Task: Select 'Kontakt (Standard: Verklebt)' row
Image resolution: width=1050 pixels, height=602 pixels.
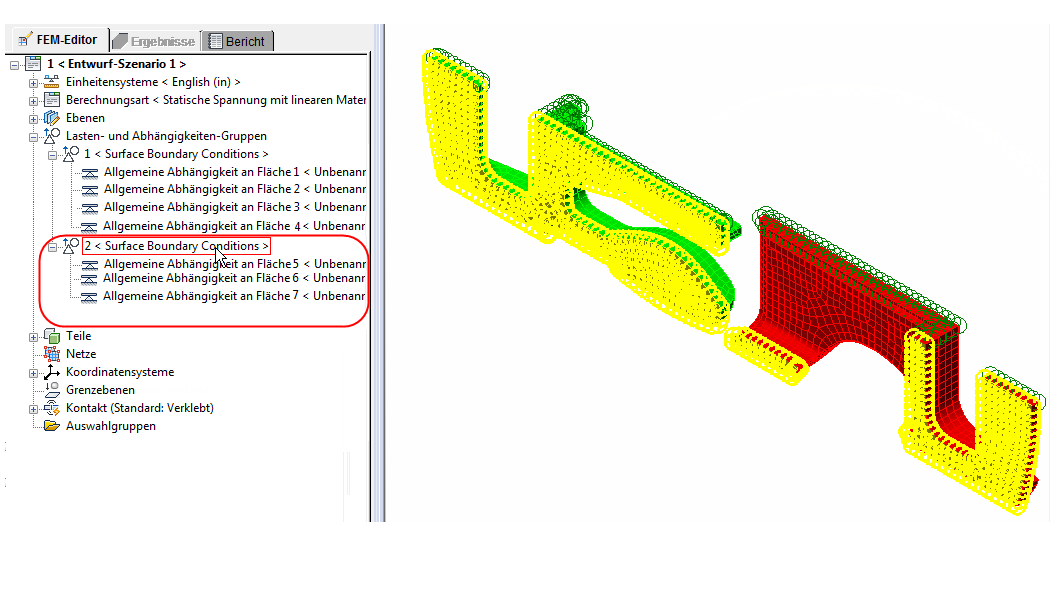Action: (x=140, y=408)
